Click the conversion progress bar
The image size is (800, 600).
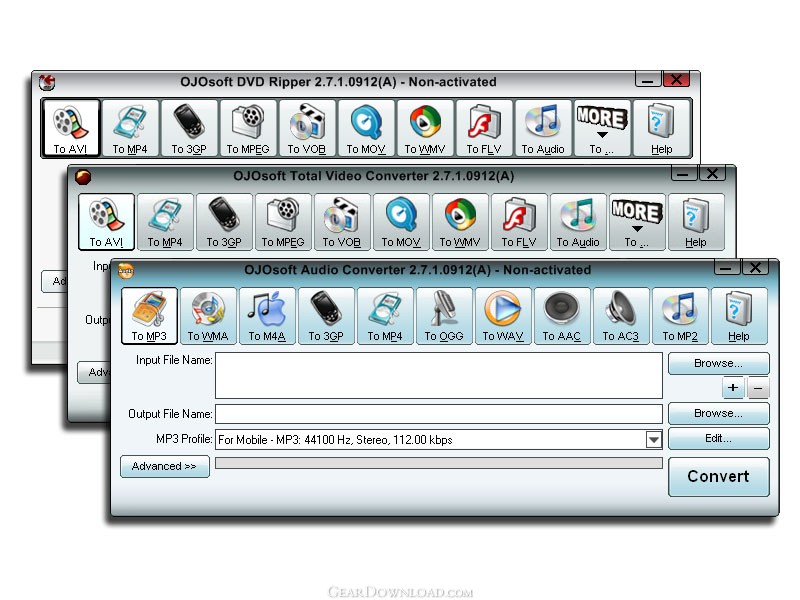click(x=439, y=463)
